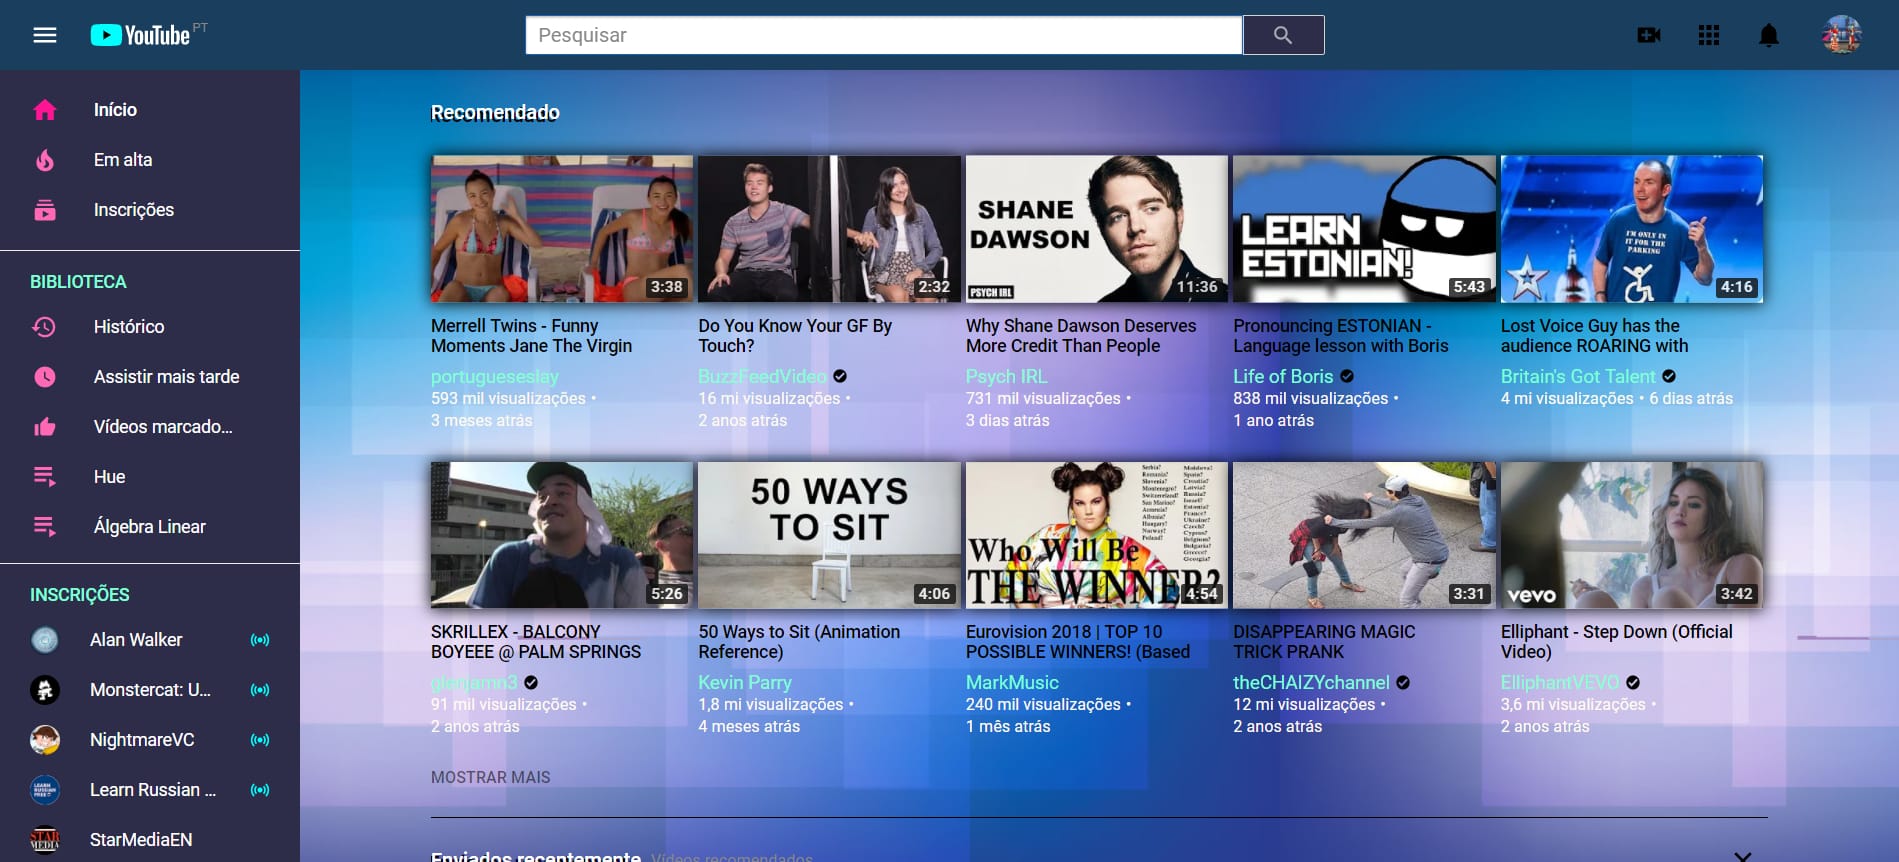Open the Skrillex Balcony Boyeee thumbnail
Screen dimensions: 1899x862
562,535
